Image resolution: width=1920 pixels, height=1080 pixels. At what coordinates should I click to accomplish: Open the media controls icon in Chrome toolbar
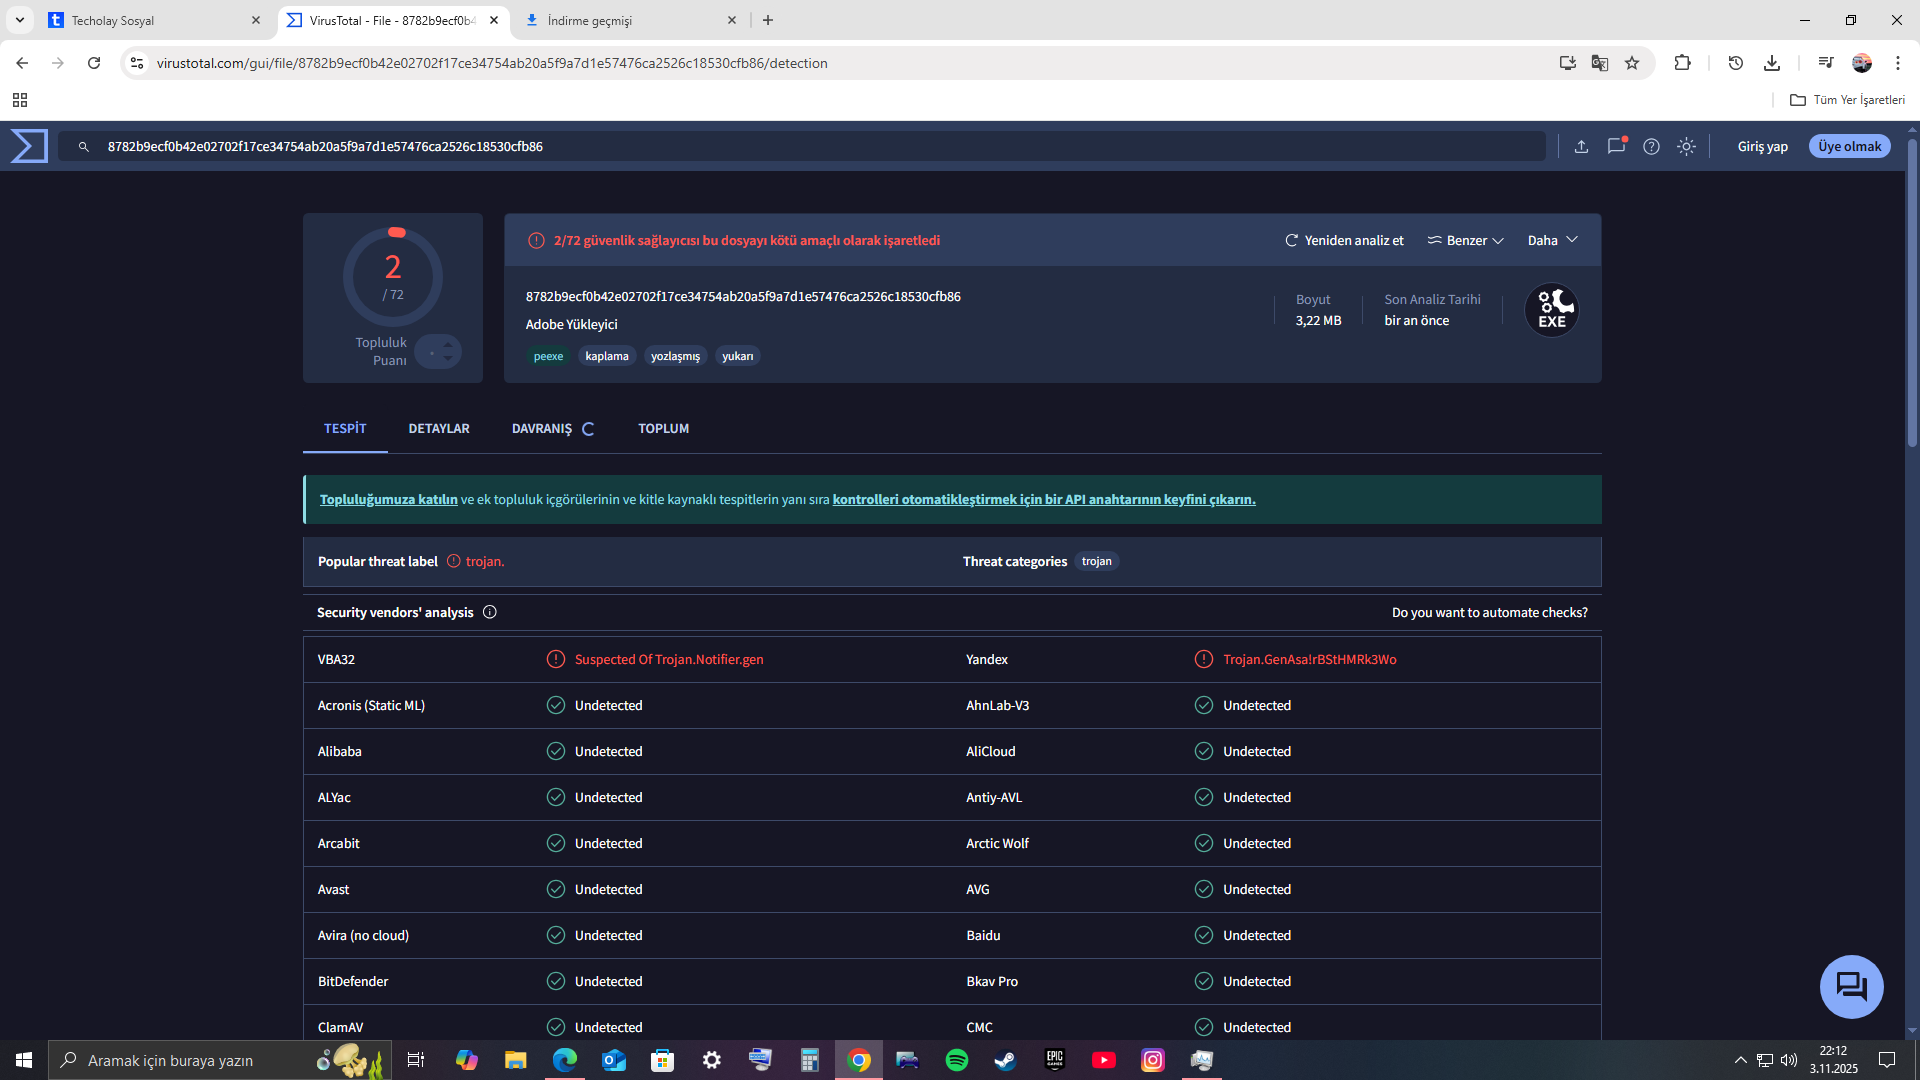pos(1826,63)
